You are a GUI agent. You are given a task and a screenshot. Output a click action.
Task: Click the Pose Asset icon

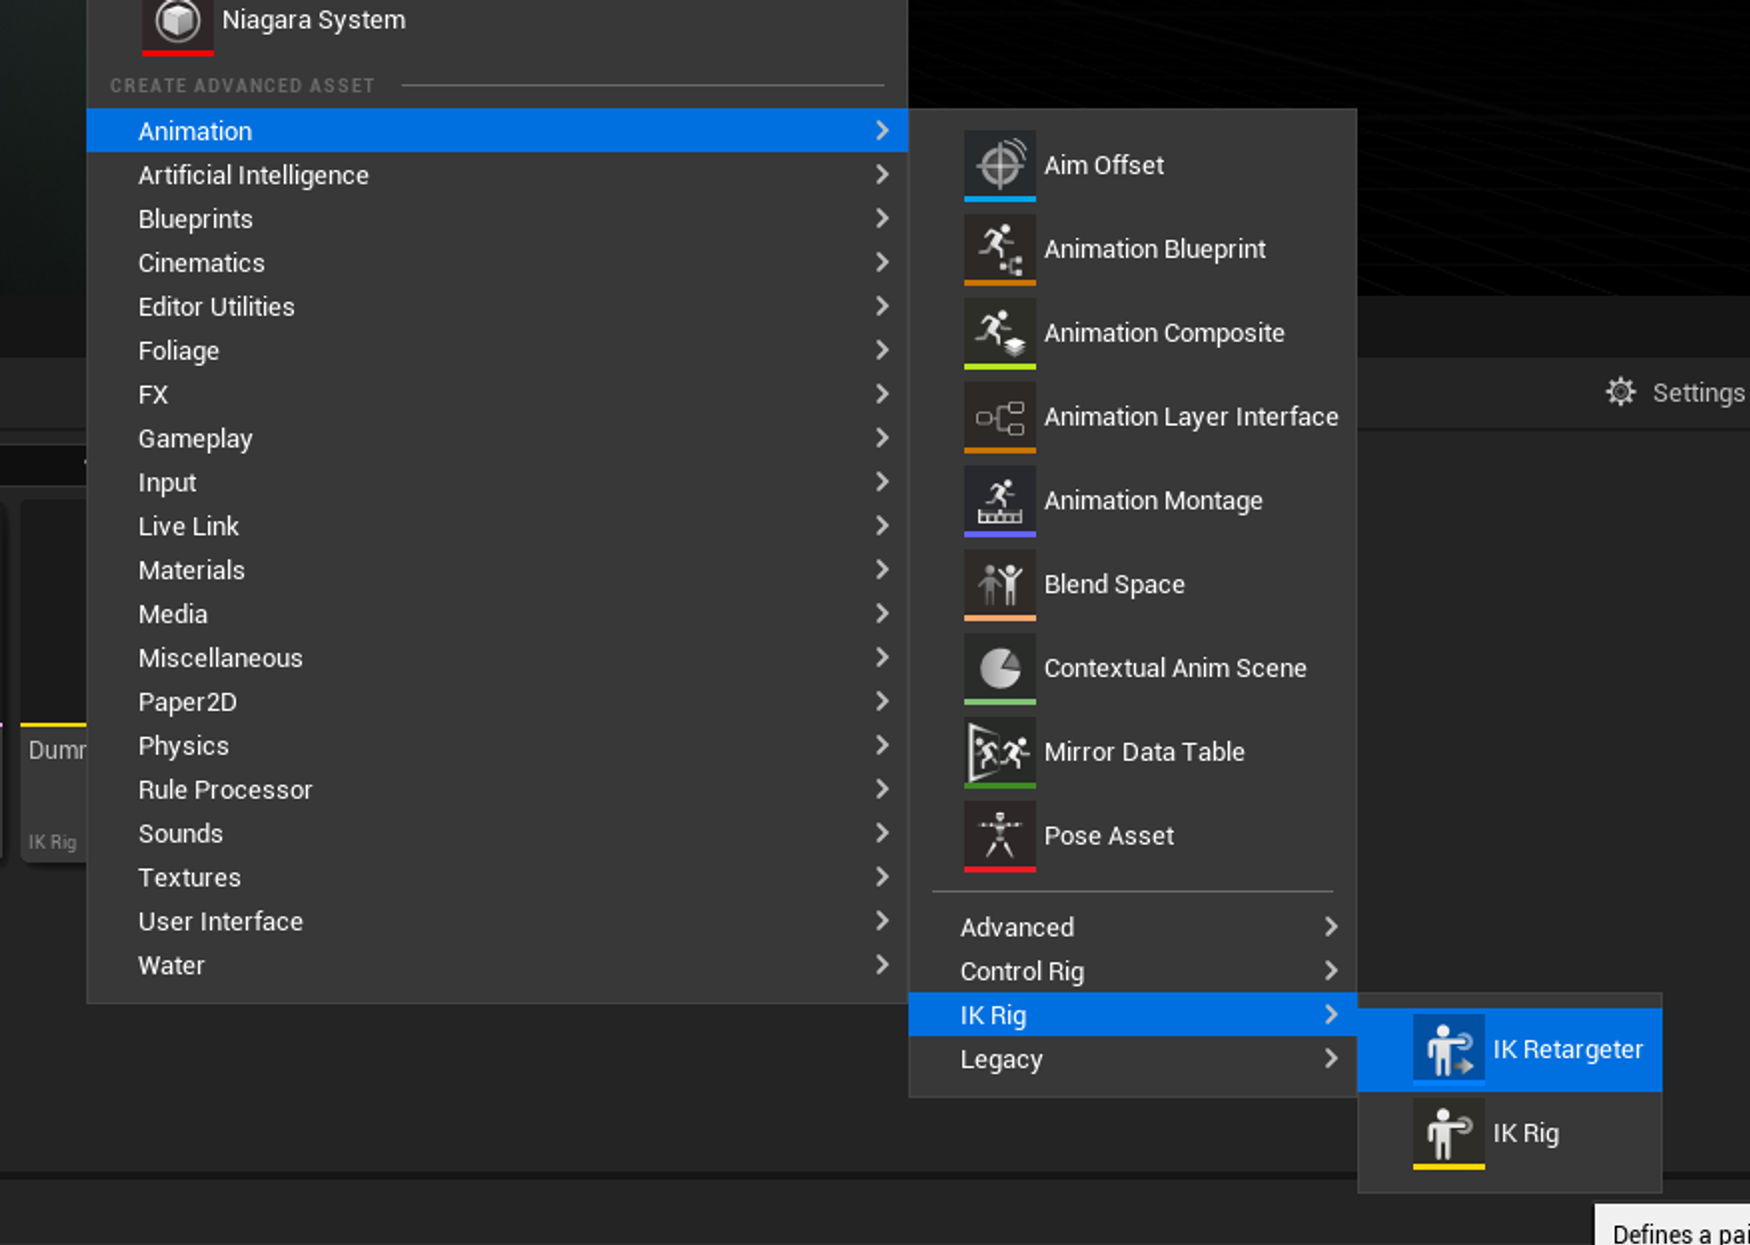click(999, 836)
